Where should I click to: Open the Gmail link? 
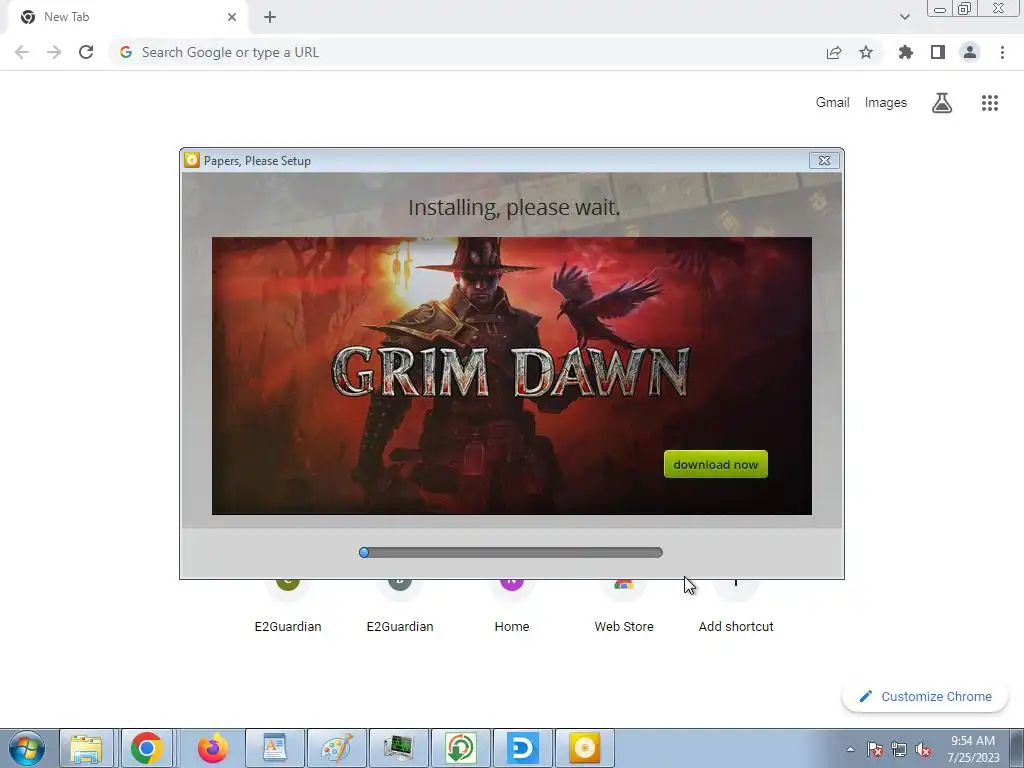pos(833,103)
